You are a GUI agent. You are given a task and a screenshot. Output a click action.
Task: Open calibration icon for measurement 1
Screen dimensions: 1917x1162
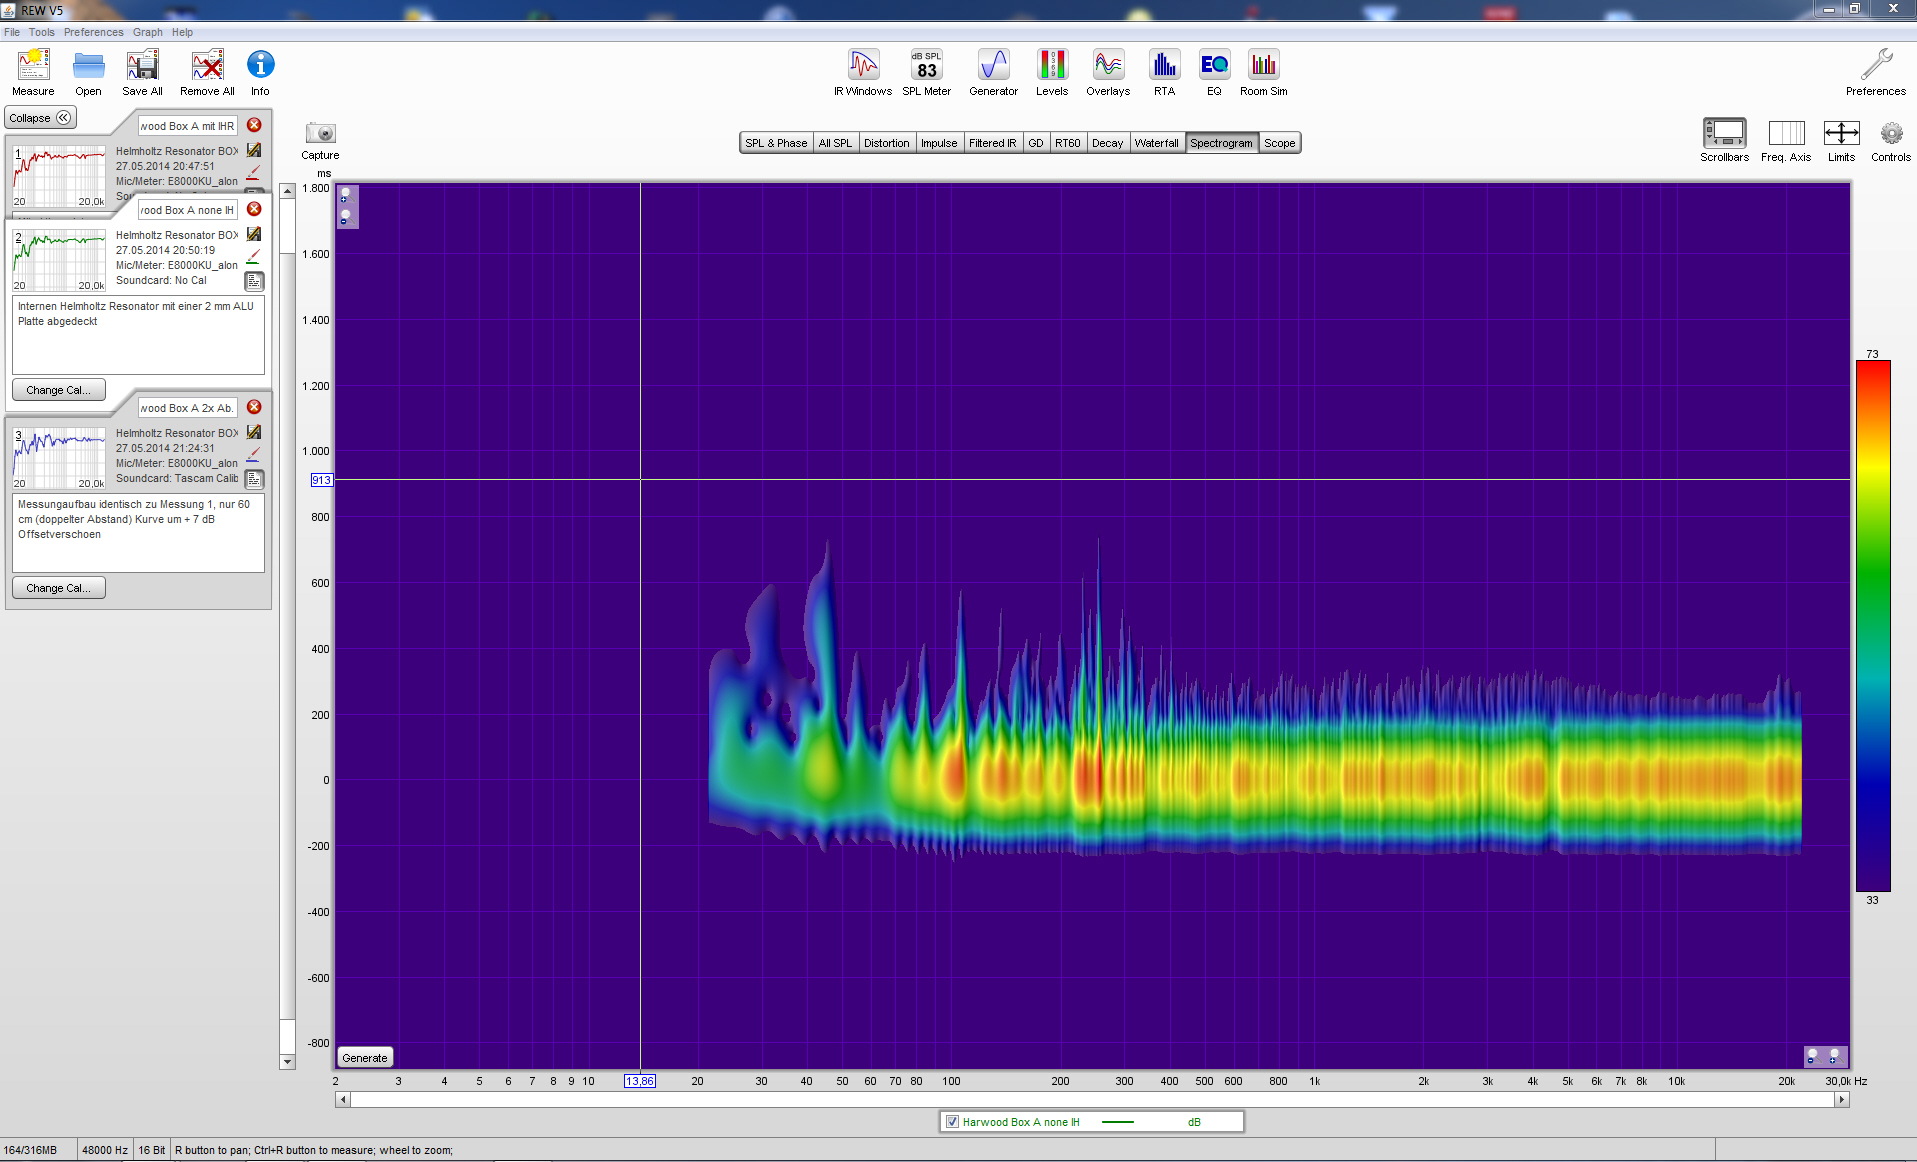click(254, 150)
